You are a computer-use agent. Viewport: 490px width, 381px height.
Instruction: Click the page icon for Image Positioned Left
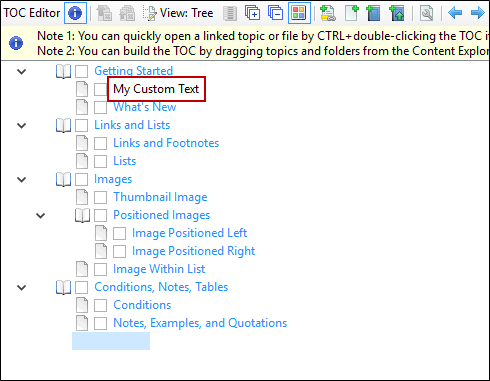101,233
